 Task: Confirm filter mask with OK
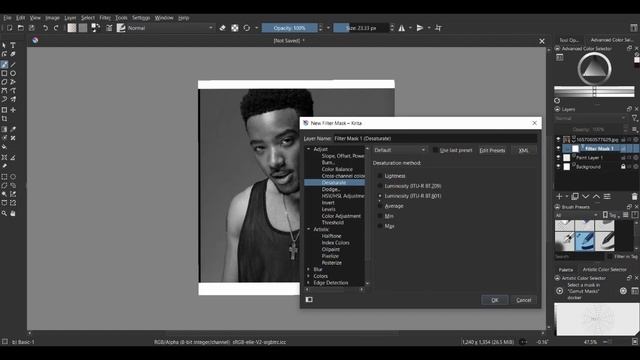click(495, 300)
